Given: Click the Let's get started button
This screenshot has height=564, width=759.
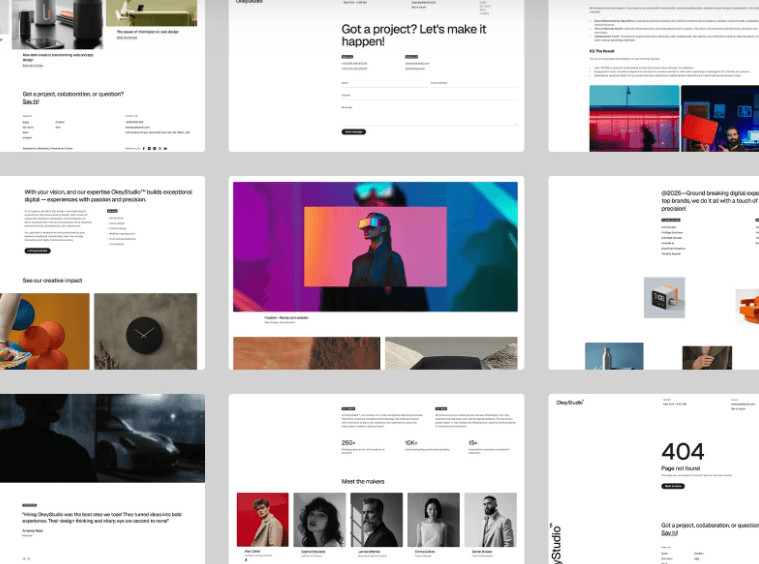Looking at the screenshot, I should tap(38, 251).
